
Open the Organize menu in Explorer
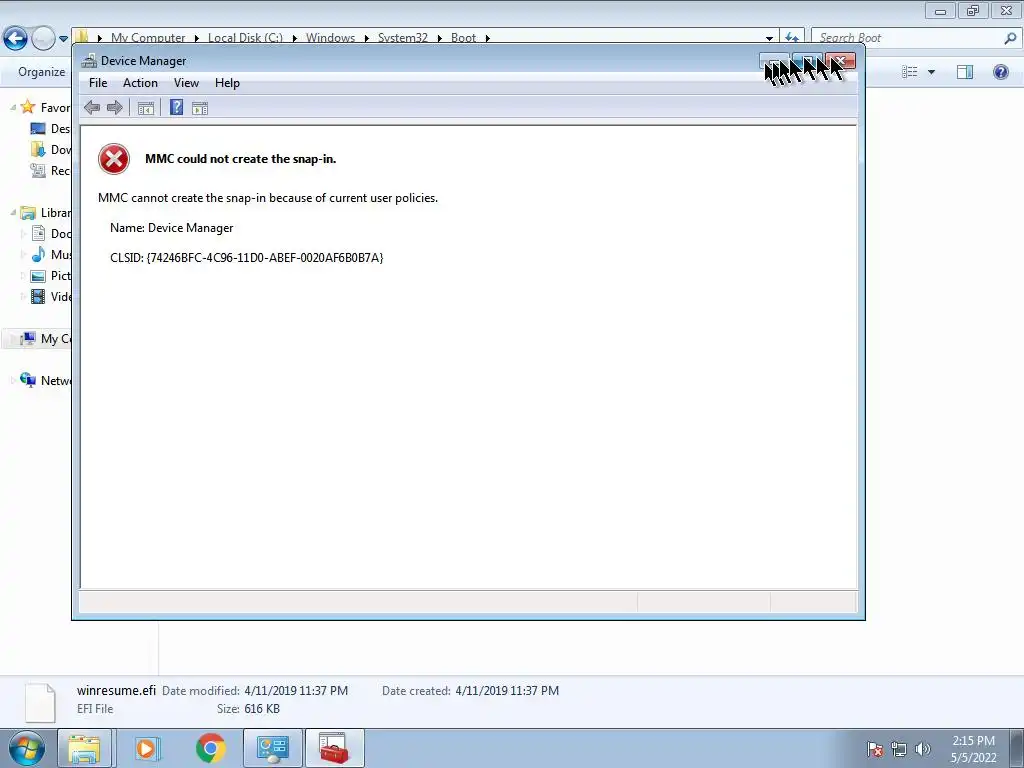42,72
